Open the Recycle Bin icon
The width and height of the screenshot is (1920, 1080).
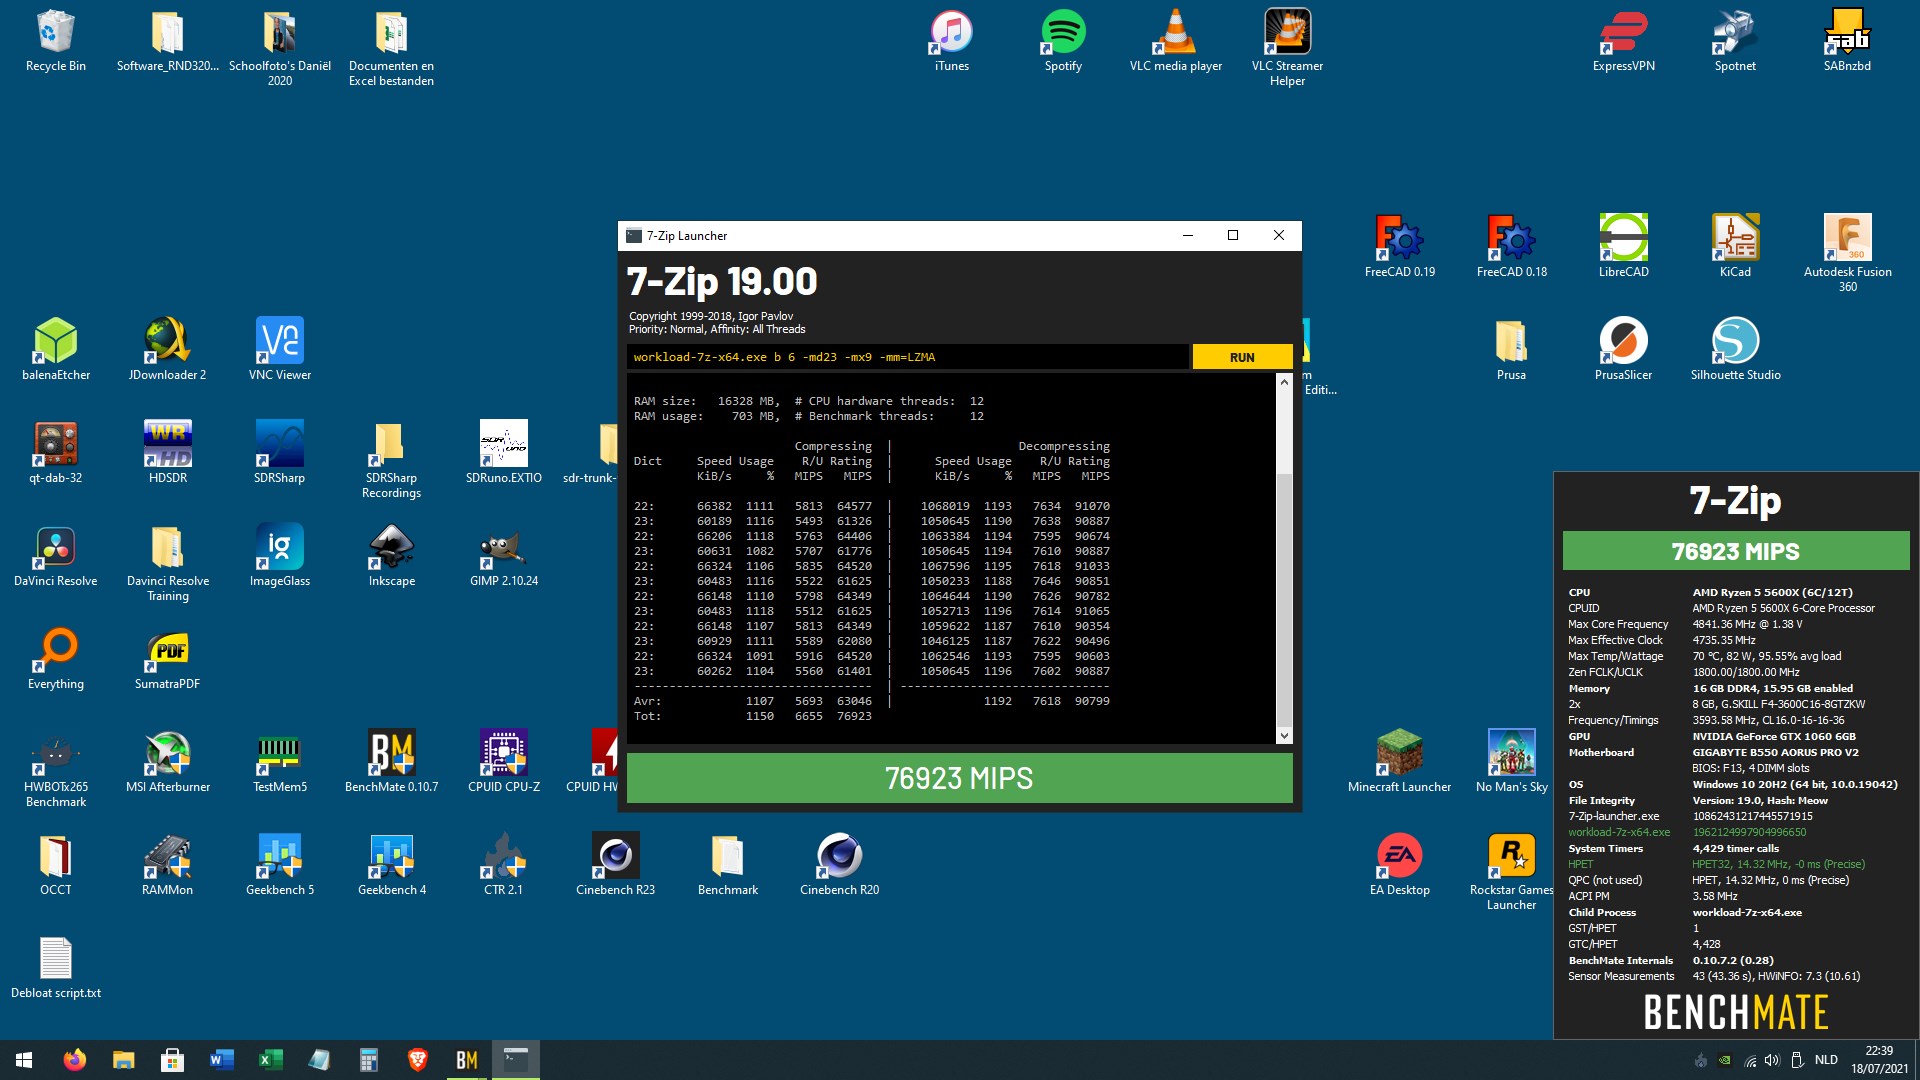pos(56,42)
